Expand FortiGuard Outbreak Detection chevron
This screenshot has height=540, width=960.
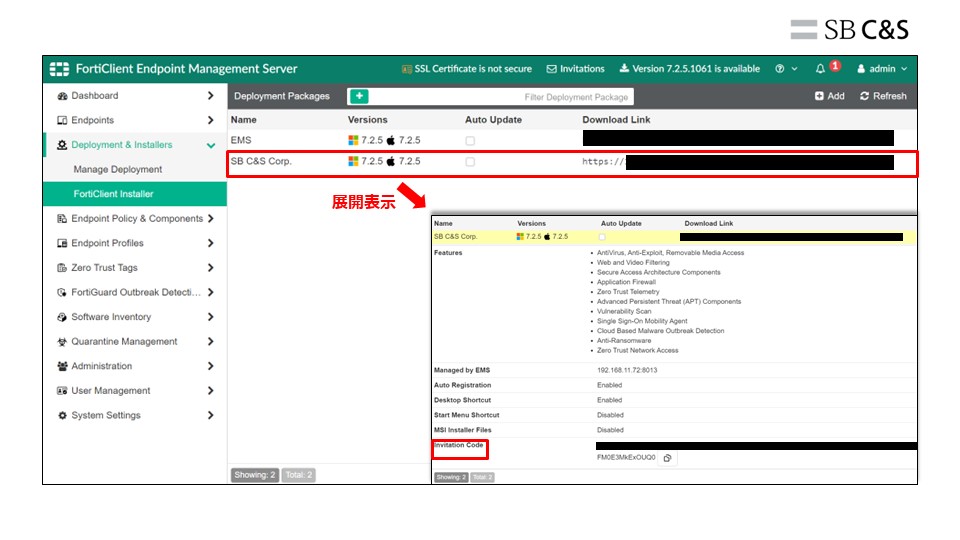[211, 292]
